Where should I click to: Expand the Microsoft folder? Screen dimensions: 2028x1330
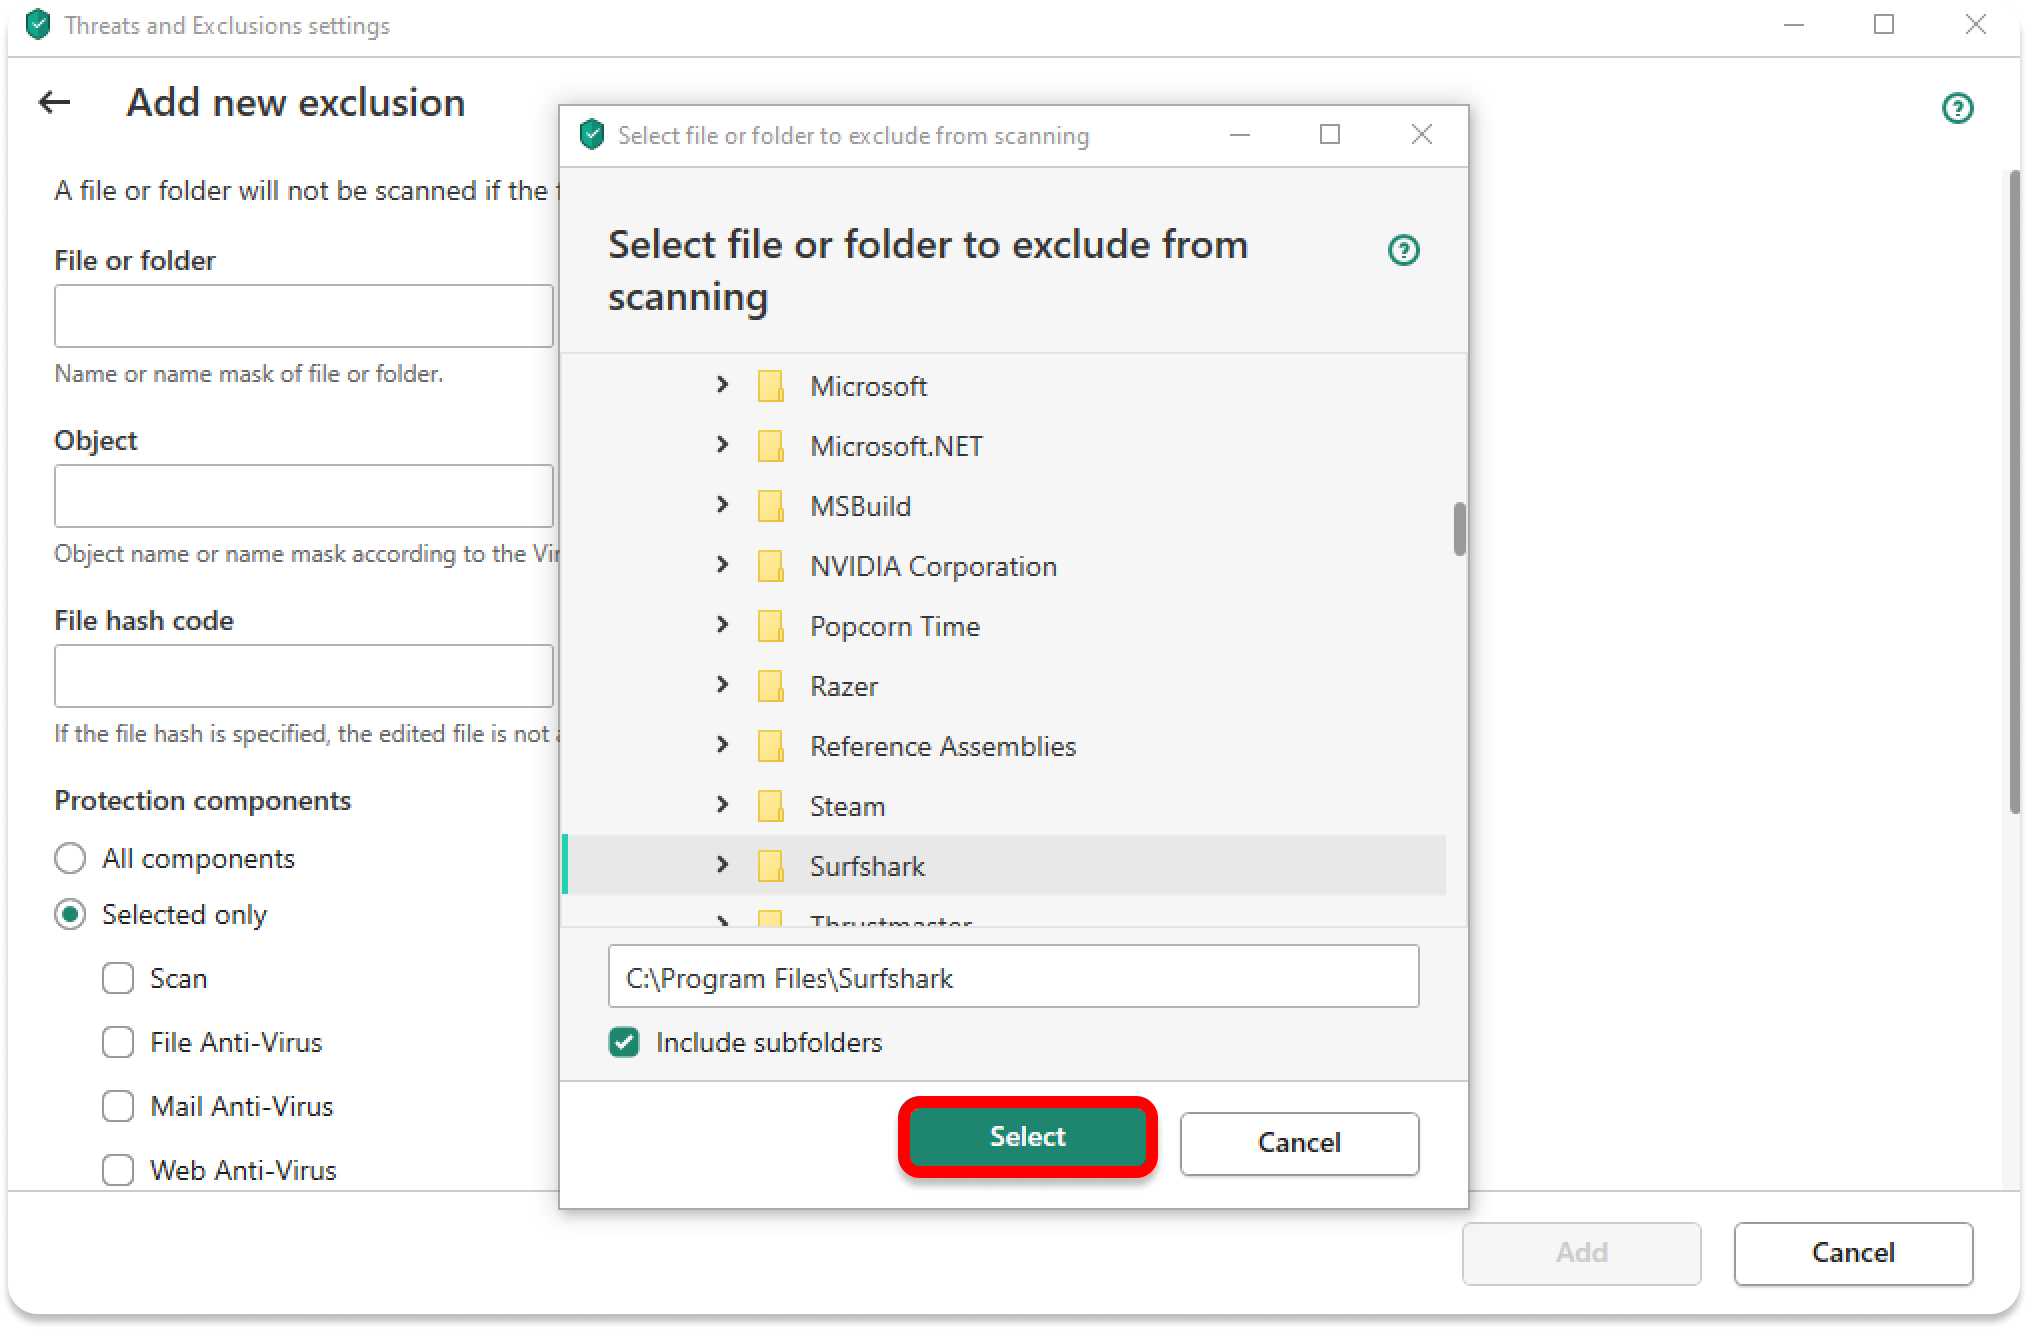[722, 384]
